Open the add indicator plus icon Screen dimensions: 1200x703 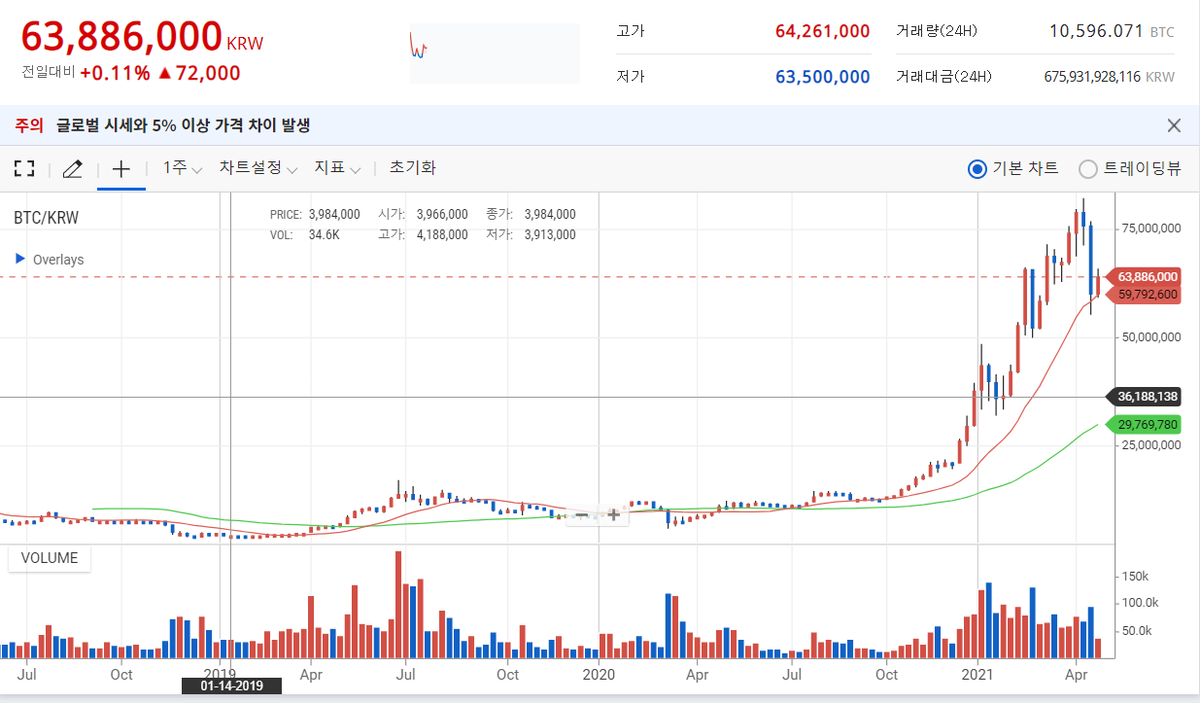pos(120,168)
